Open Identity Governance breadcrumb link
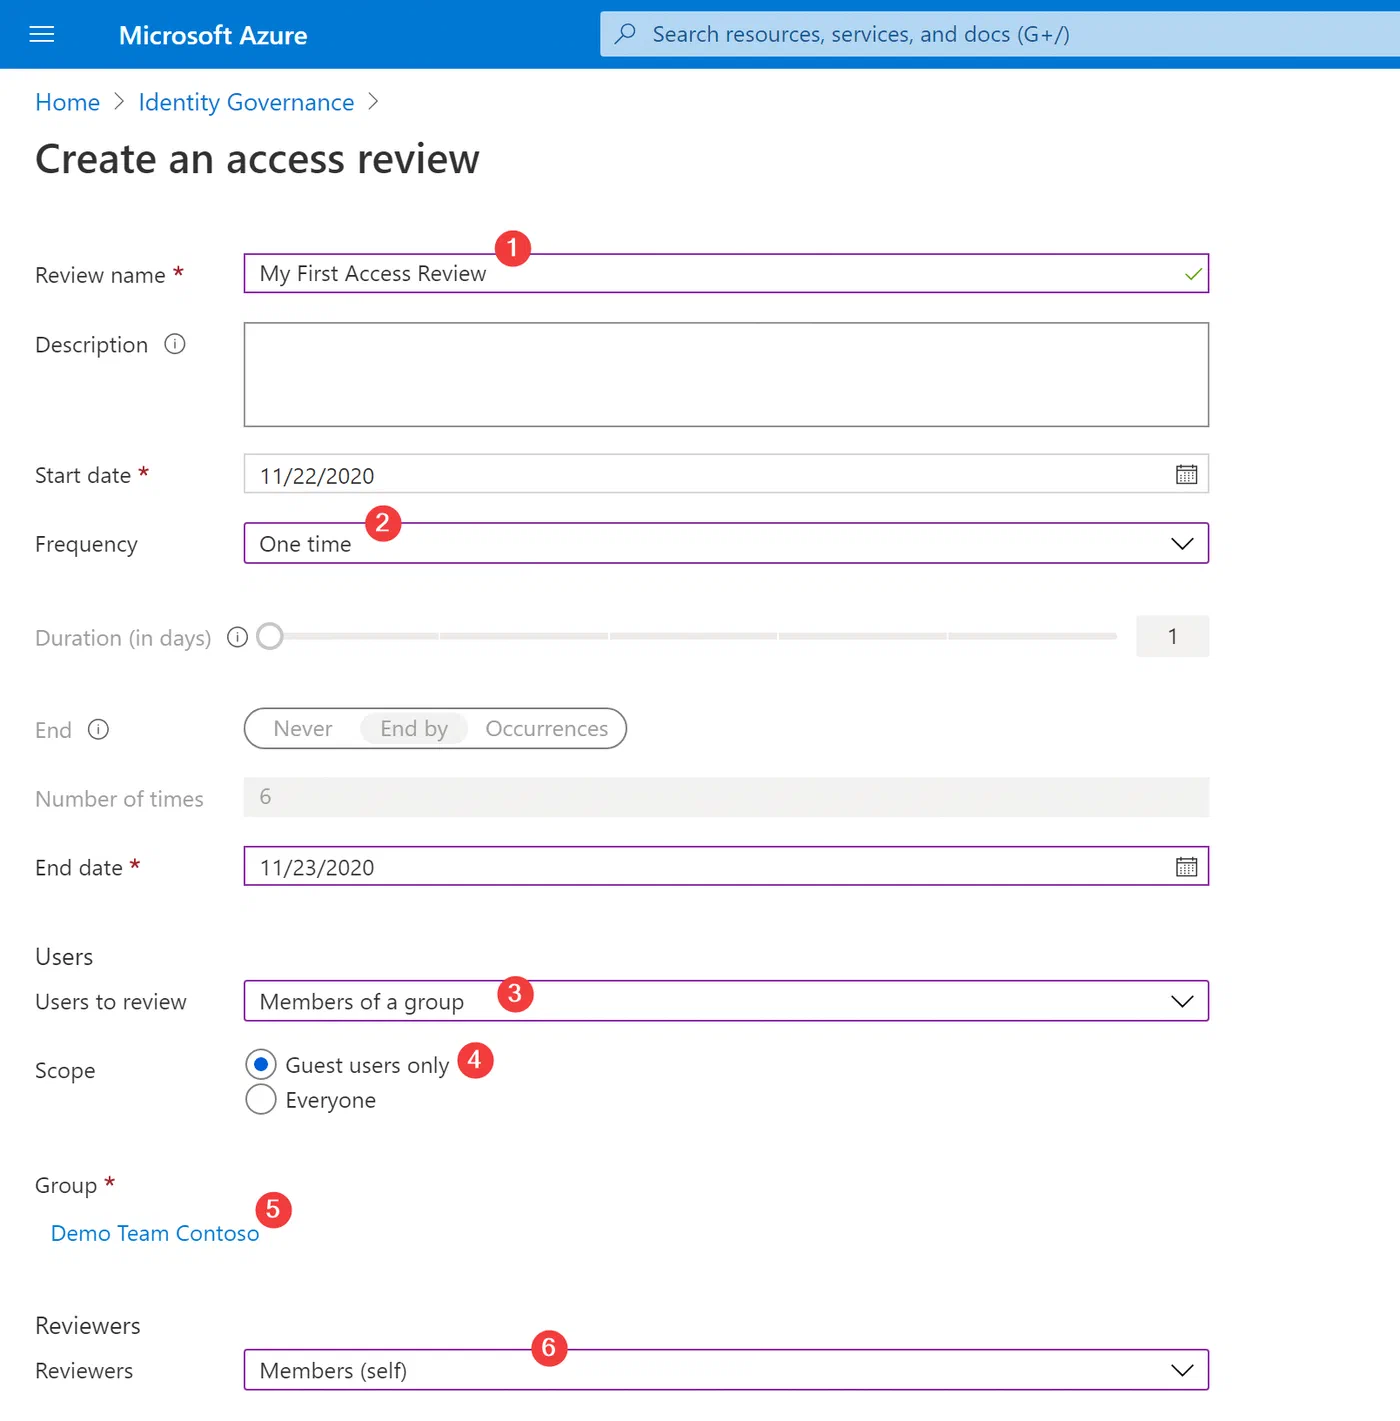 click(x=246, y=102)
